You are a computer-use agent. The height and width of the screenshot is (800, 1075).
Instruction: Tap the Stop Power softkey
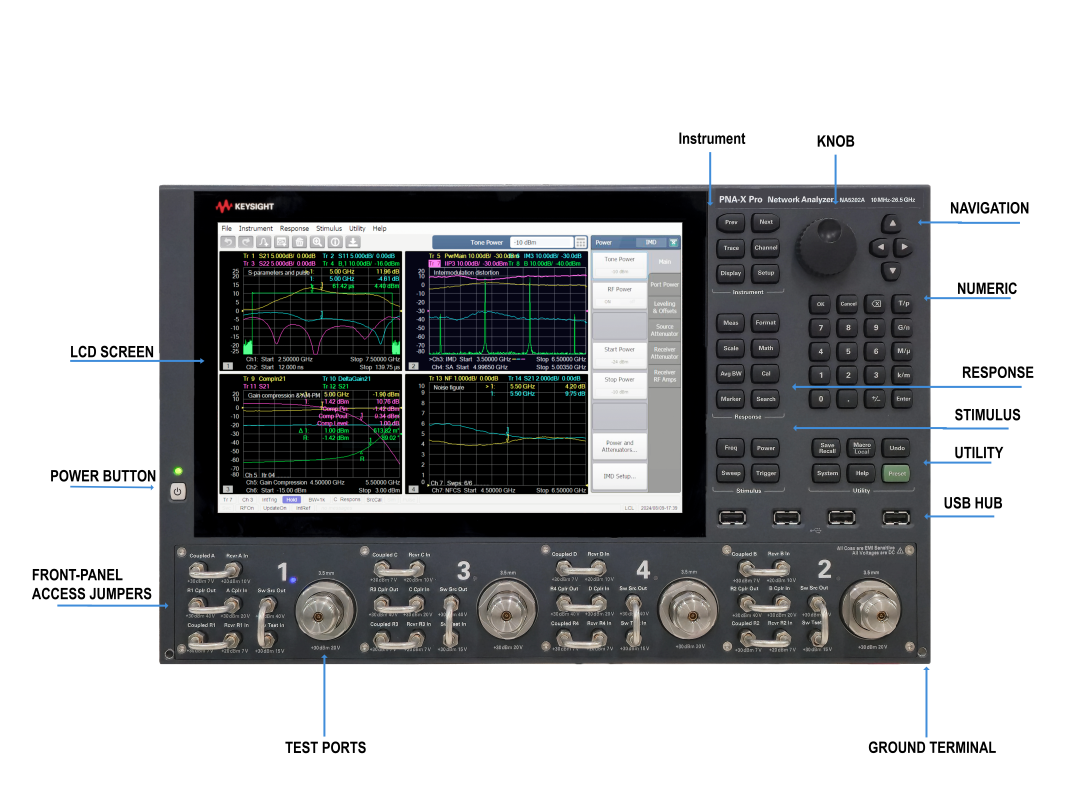(619, 385)
